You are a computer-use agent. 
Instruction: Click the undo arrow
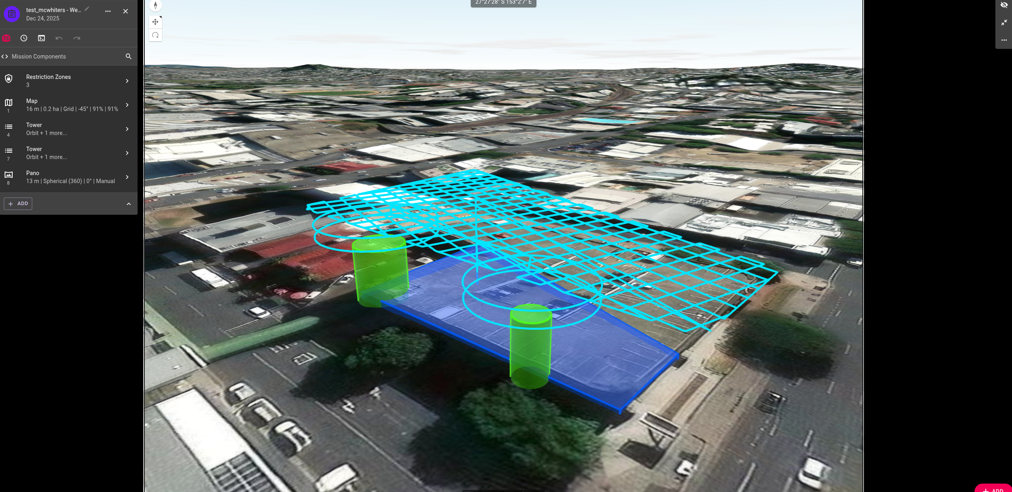[x=59, y=38]
